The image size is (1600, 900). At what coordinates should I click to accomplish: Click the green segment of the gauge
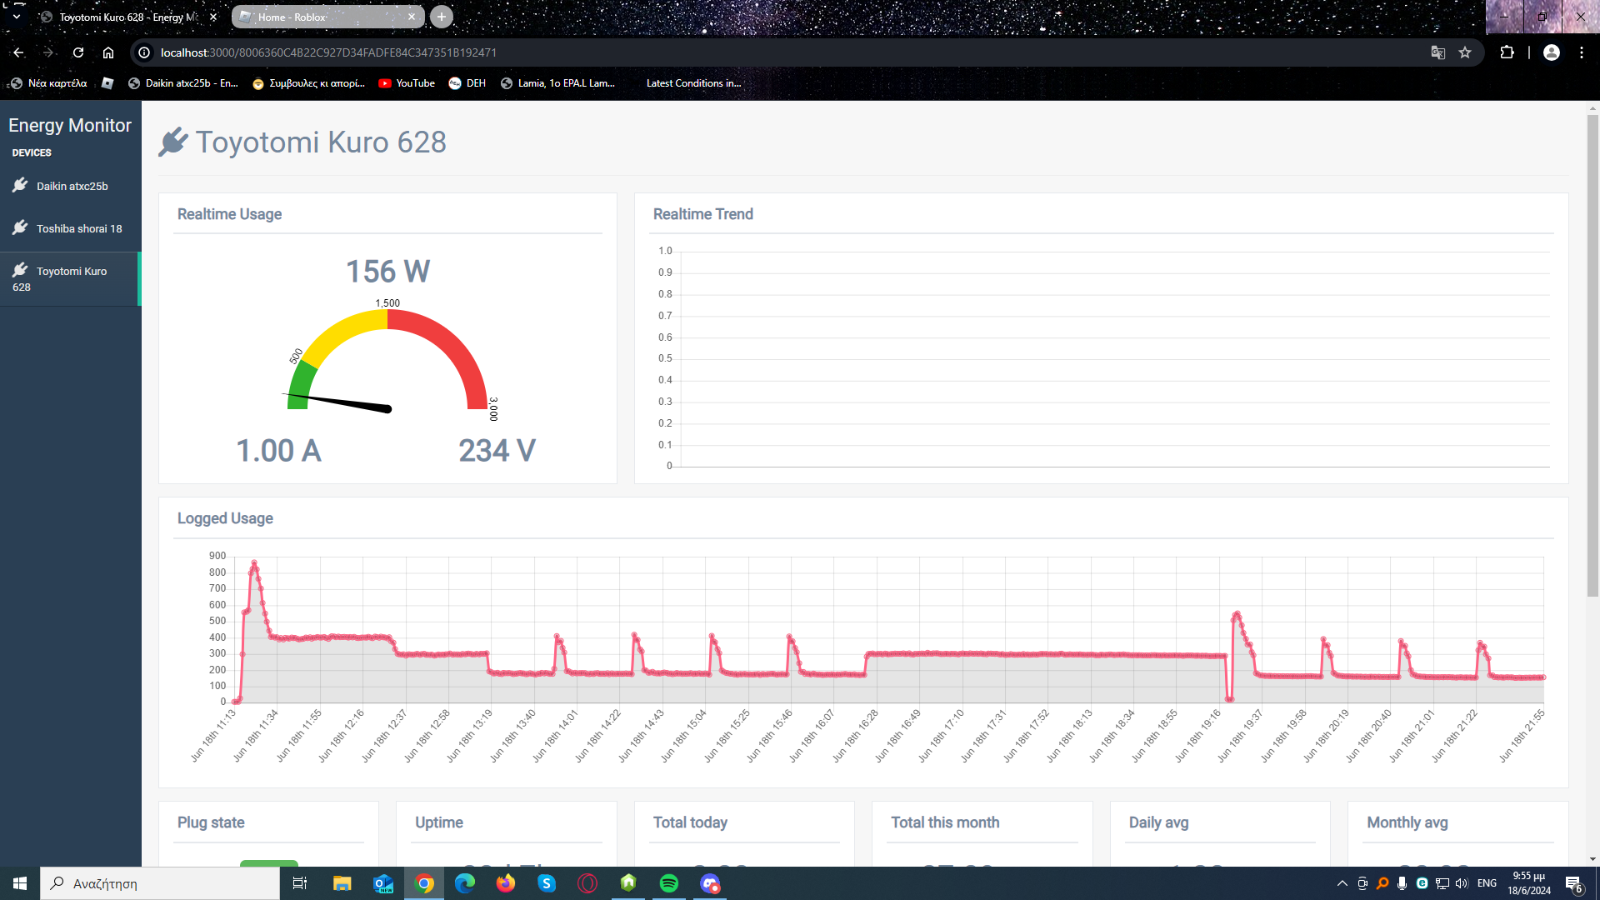pyautogui.click(x=300, y=385)
